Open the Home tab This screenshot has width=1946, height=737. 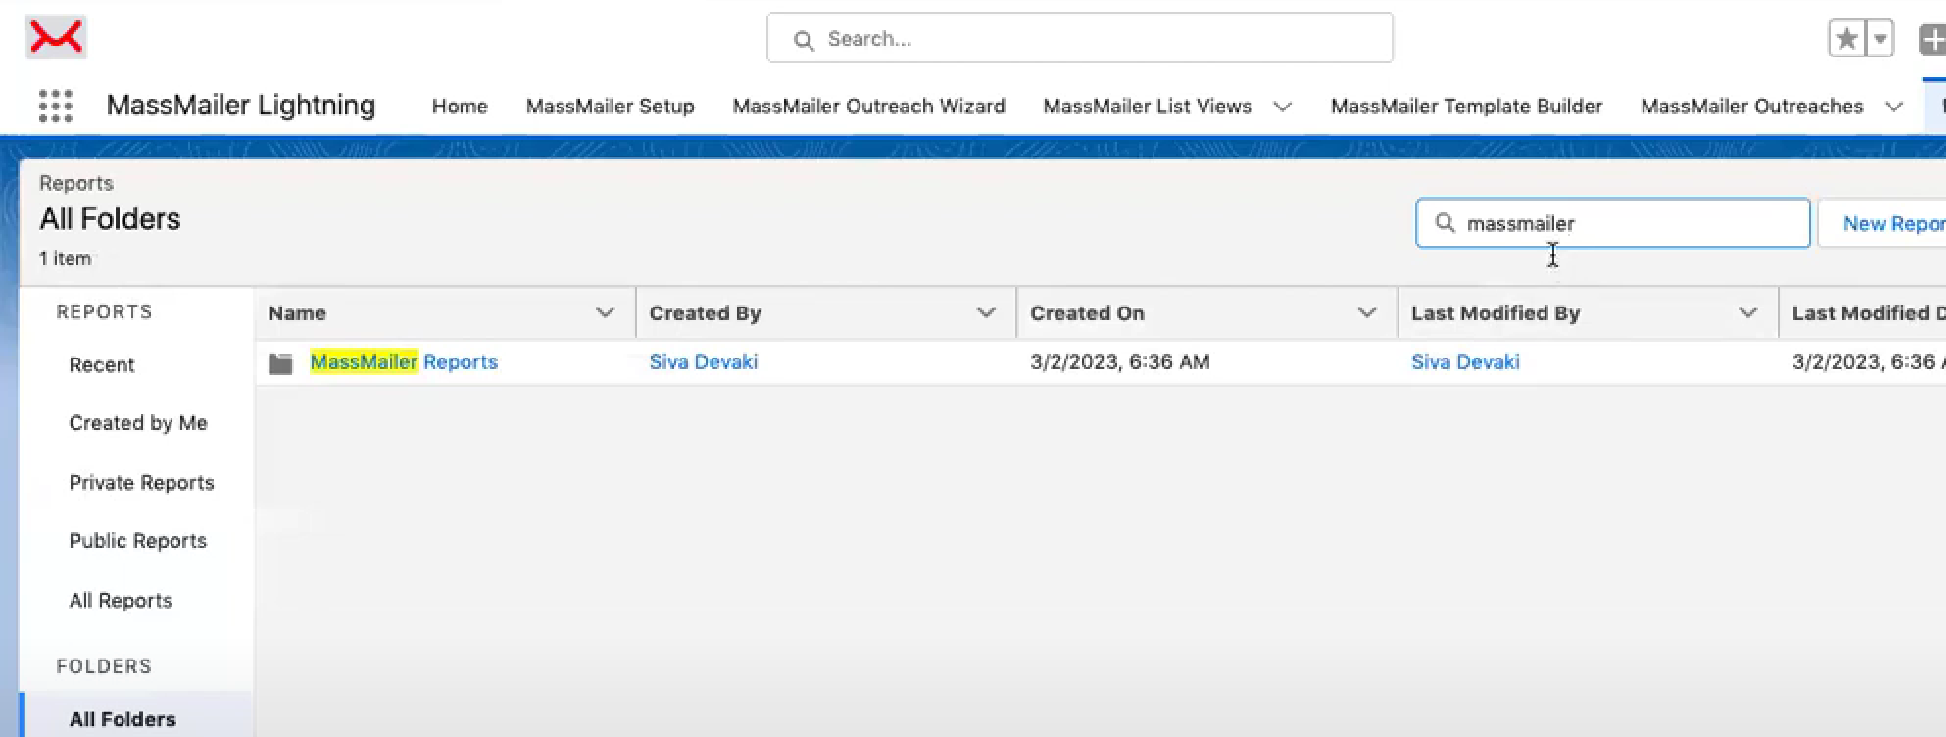(x=460, y=106)
